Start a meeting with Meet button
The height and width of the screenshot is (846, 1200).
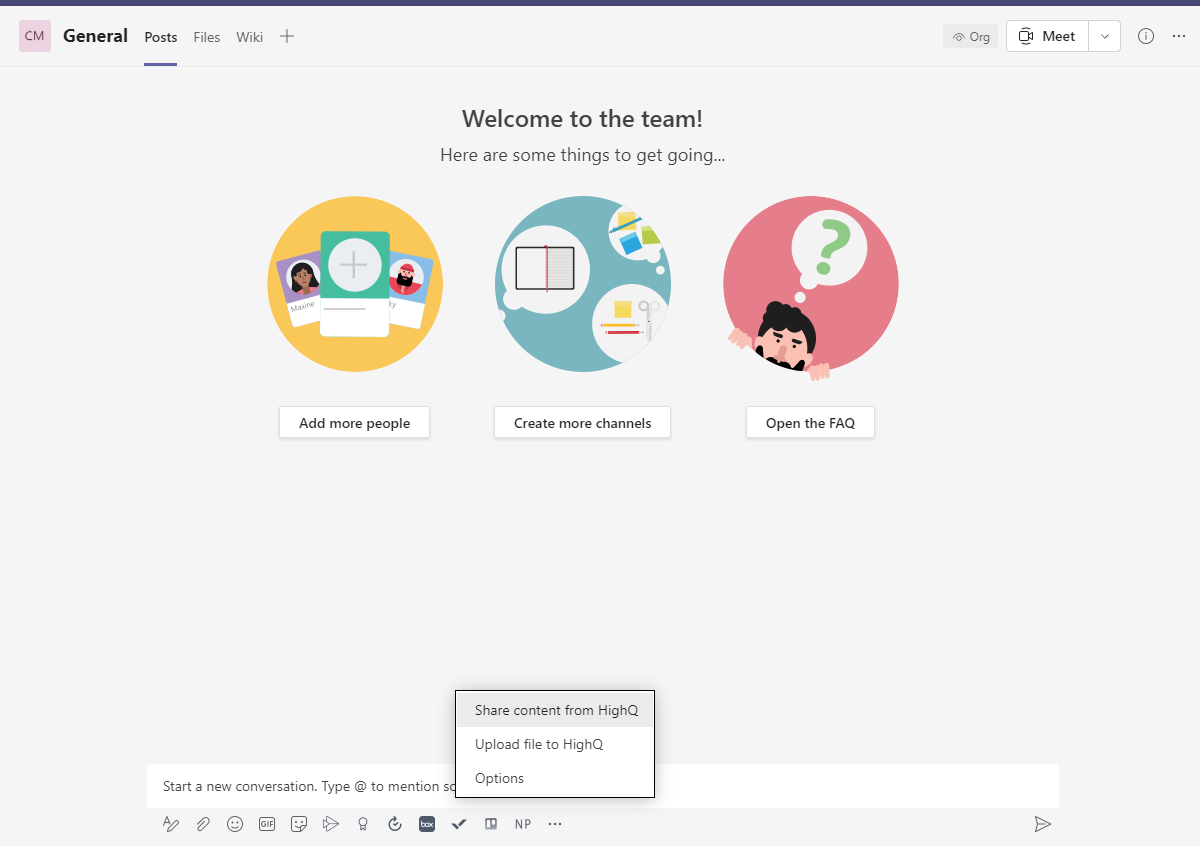1047,36
